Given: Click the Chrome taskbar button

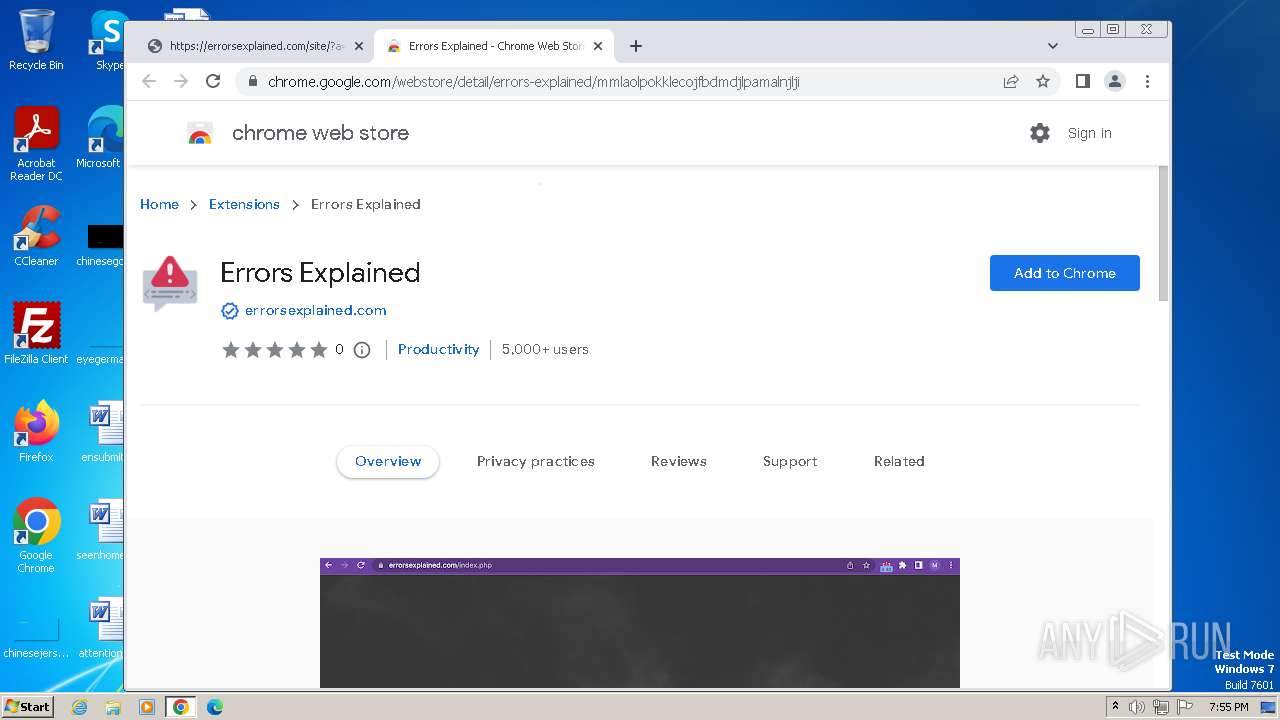Looking at the screenshot, I should point(180,707).
